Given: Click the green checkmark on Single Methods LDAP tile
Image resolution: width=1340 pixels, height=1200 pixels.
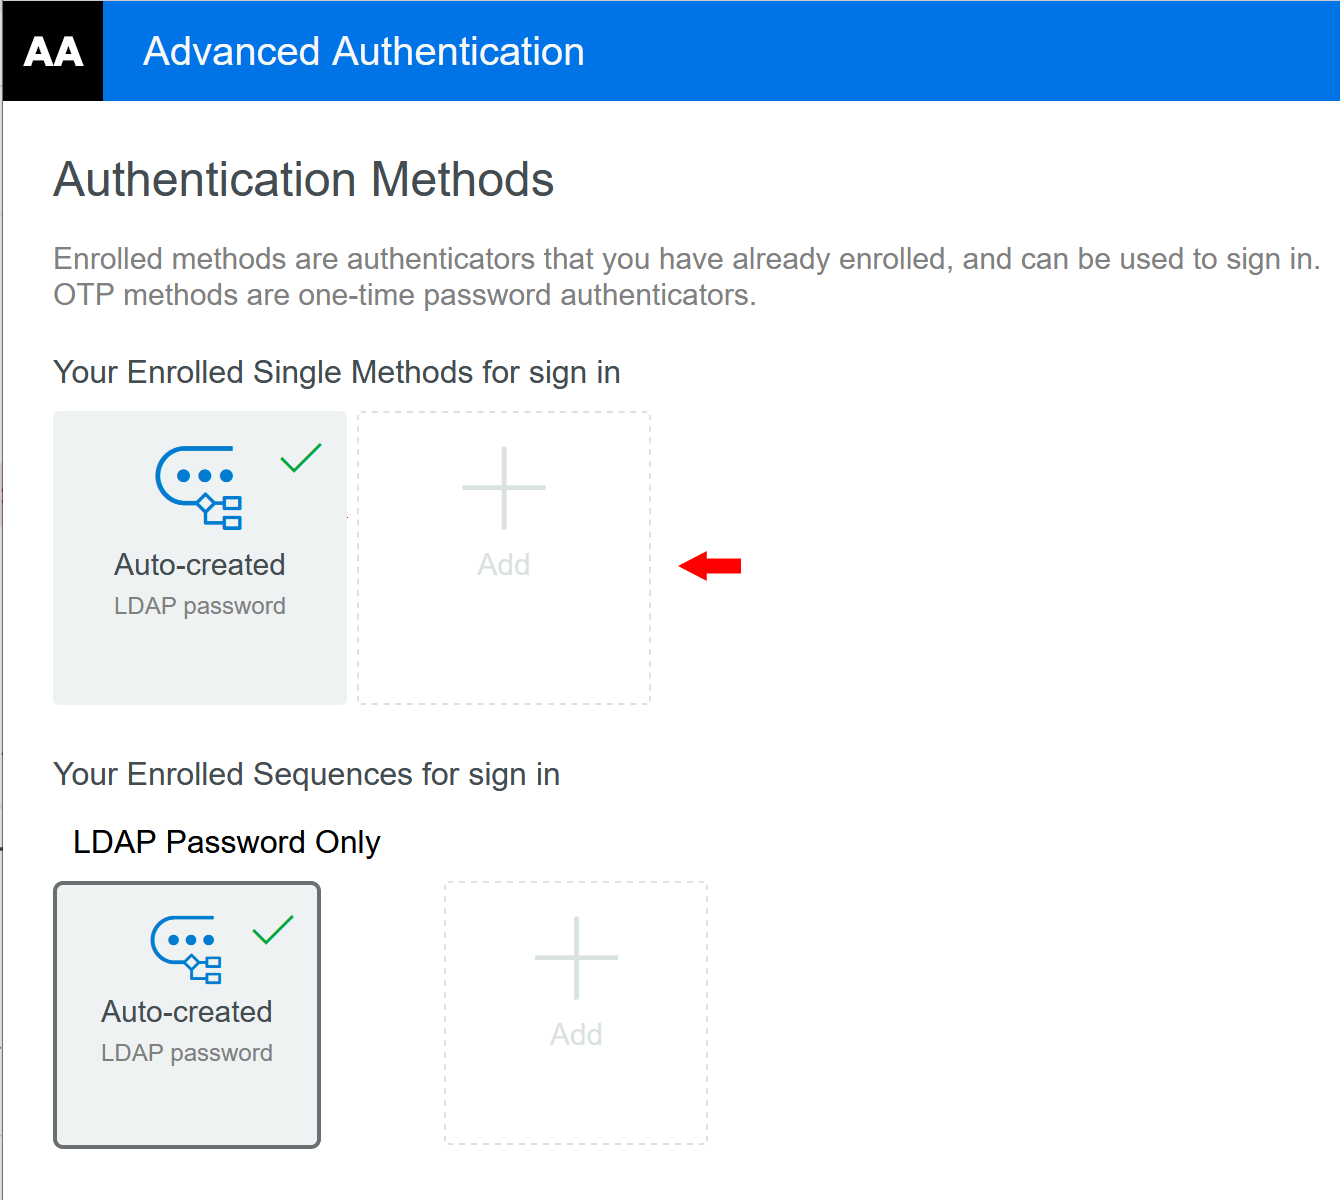Looking at the screenshot, I should click(301, 457).
